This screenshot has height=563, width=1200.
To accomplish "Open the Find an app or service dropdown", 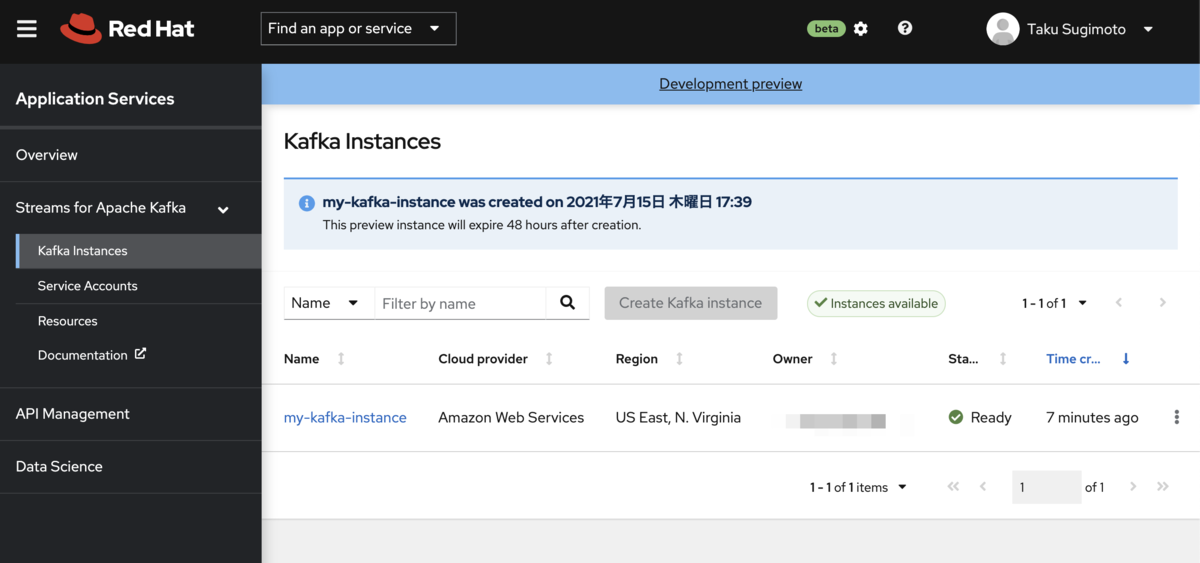I will point(358,29).
